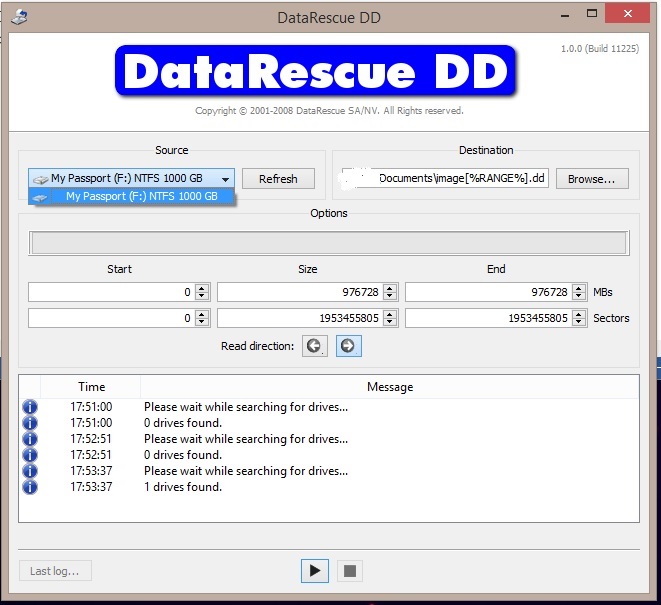
Task: Click the Refresh button
Action: click(278, 179)
